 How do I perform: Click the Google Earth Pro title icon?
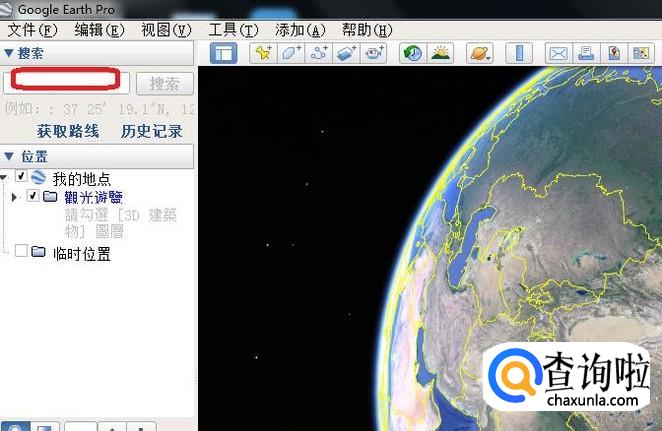(x=6, y=9)
